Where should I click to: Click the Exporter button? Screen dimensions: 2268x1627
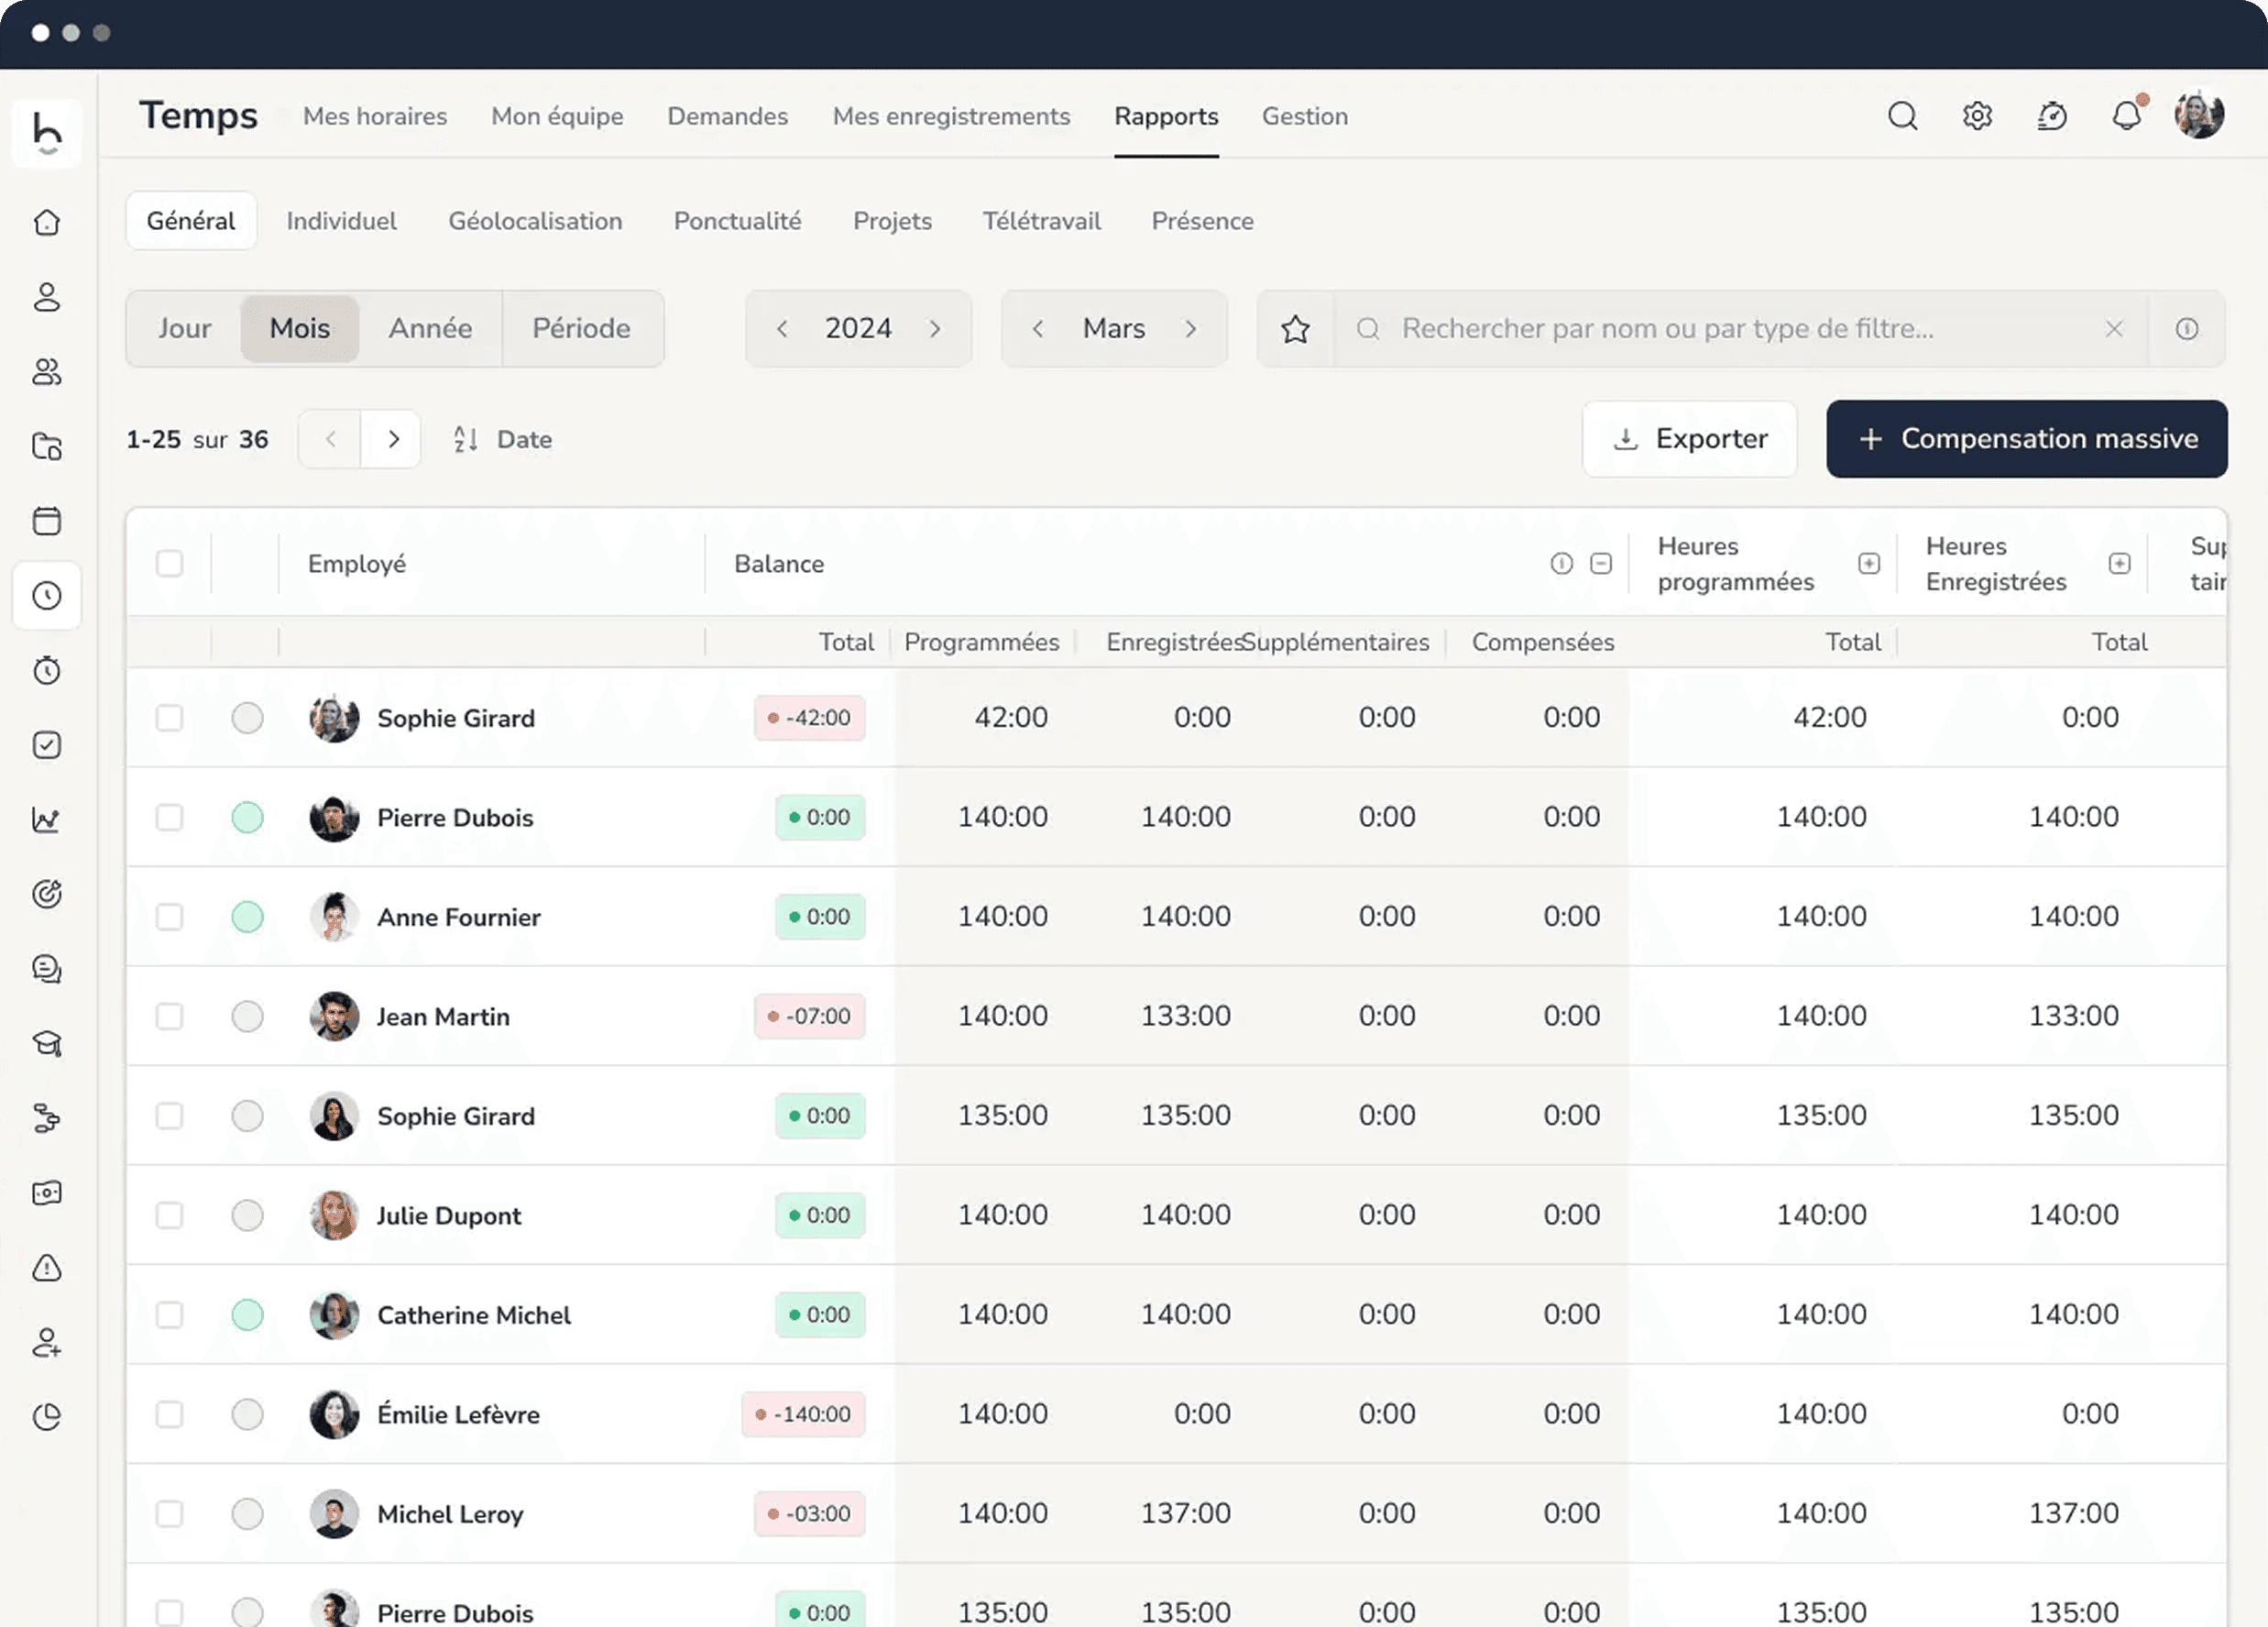[x=1689, y=439]
